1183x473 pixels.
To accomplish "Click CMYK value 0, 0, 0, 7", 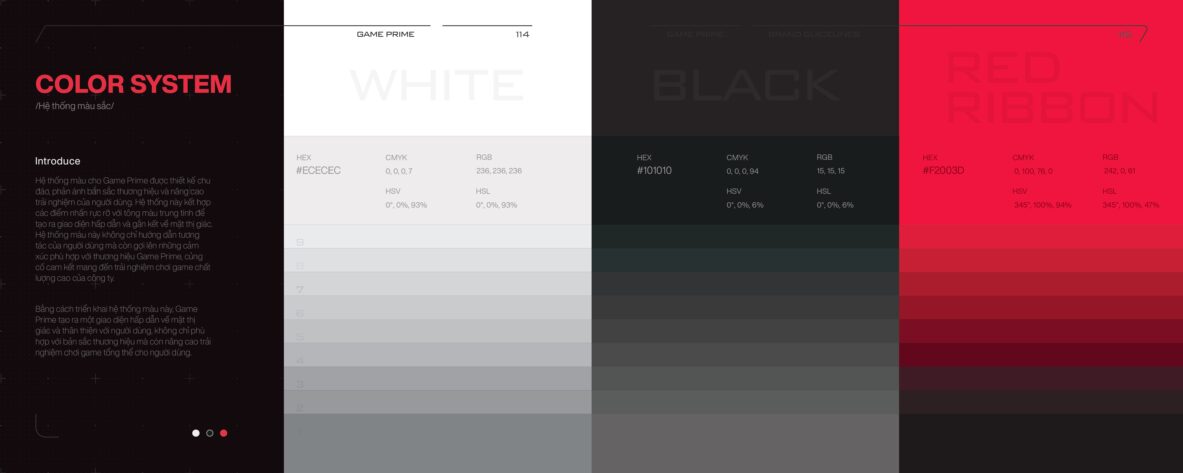I will pos(399,171).
